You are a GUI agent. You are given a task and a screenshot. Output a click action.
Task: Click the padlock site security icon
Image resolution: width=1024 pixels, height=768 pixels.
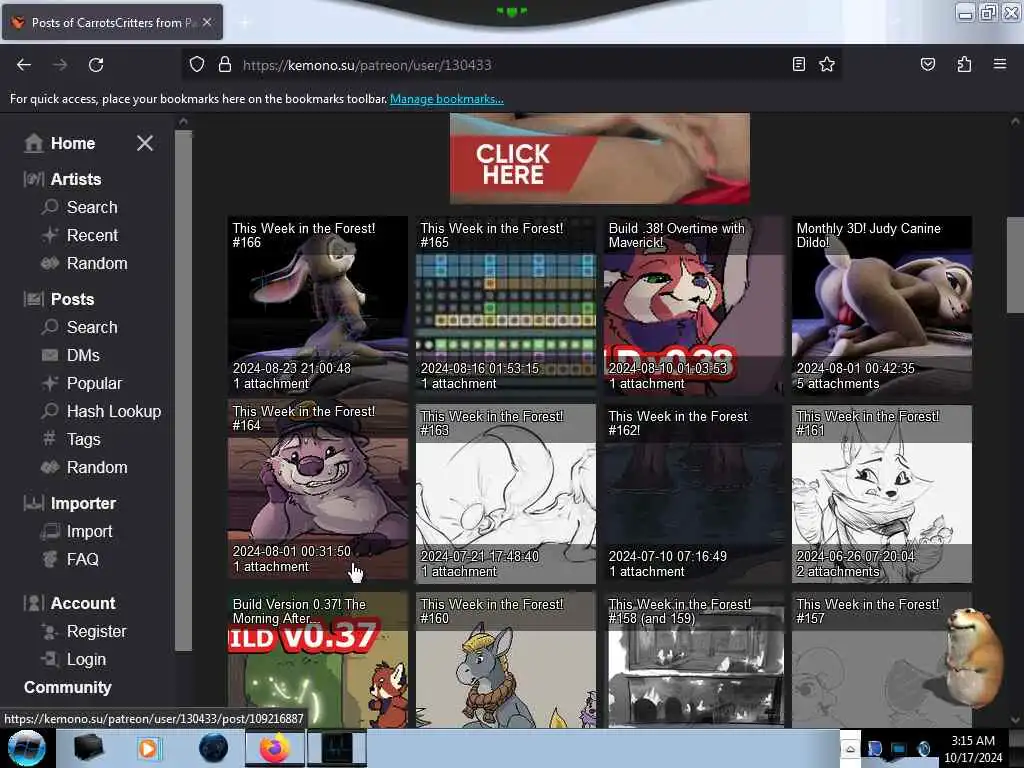225,65
